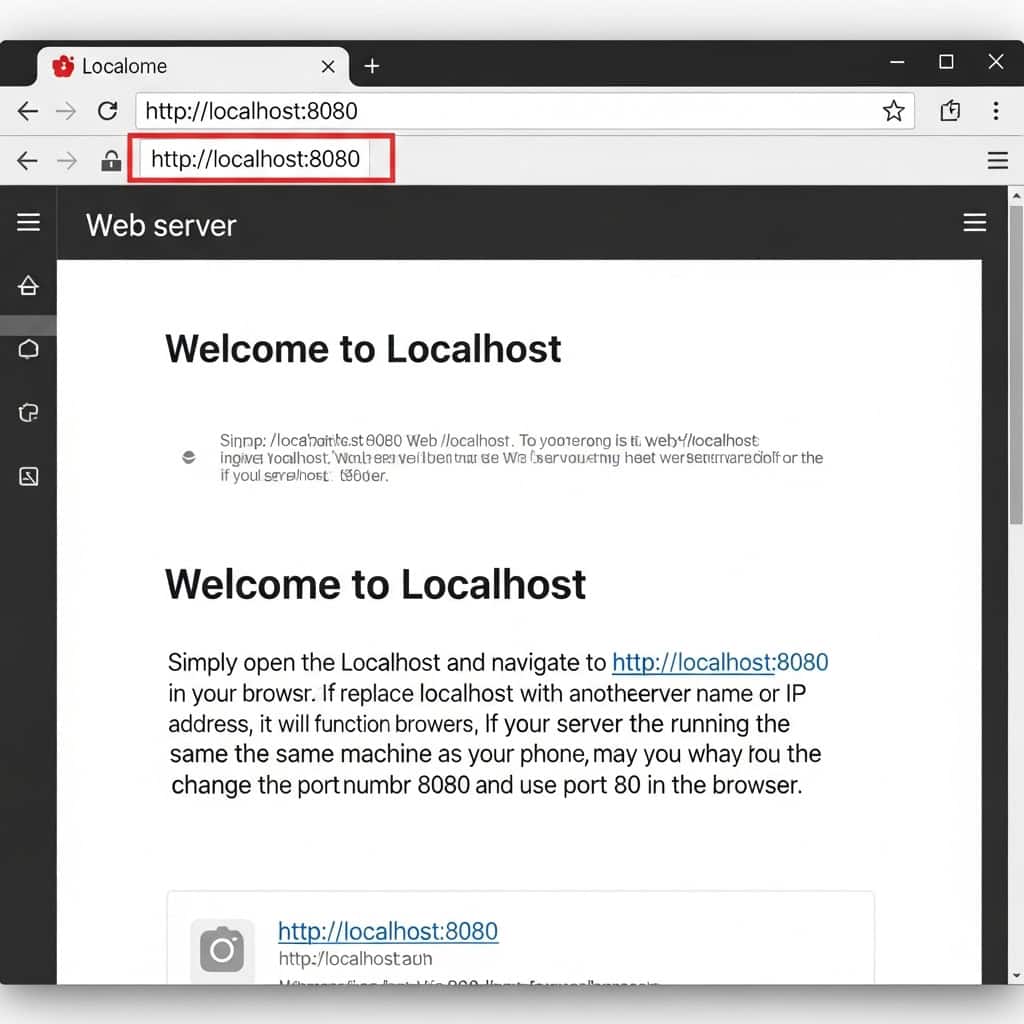Click the camera icon in the bottom card
The height and width of the screenshot is (1024, 1024).
(222, 948)
